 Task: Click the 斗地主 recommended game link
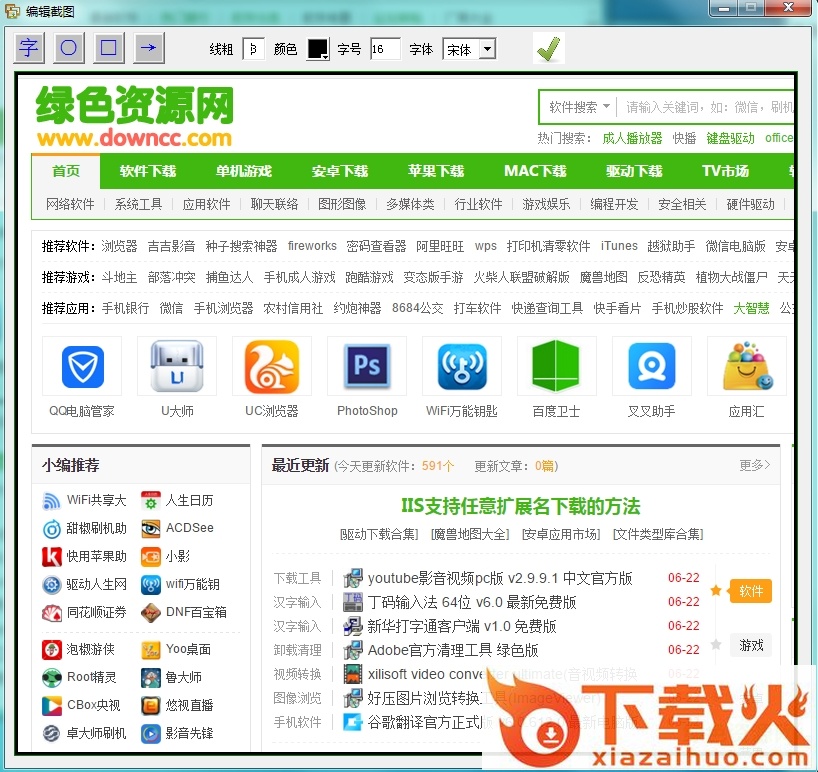[119, 277]
